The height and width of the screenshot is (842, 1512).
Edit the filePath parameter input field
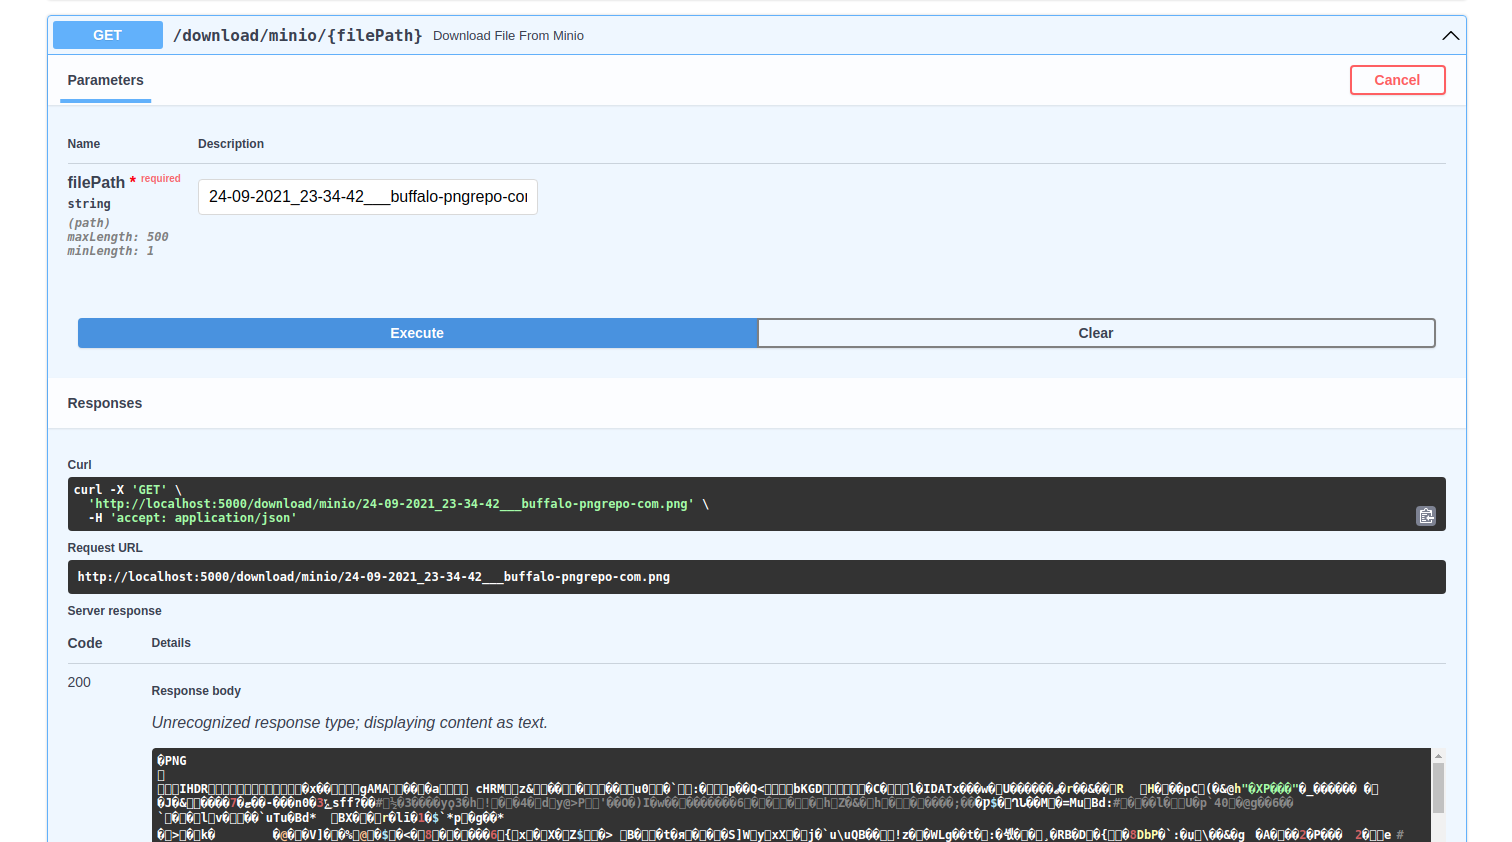tap(367, 197)
